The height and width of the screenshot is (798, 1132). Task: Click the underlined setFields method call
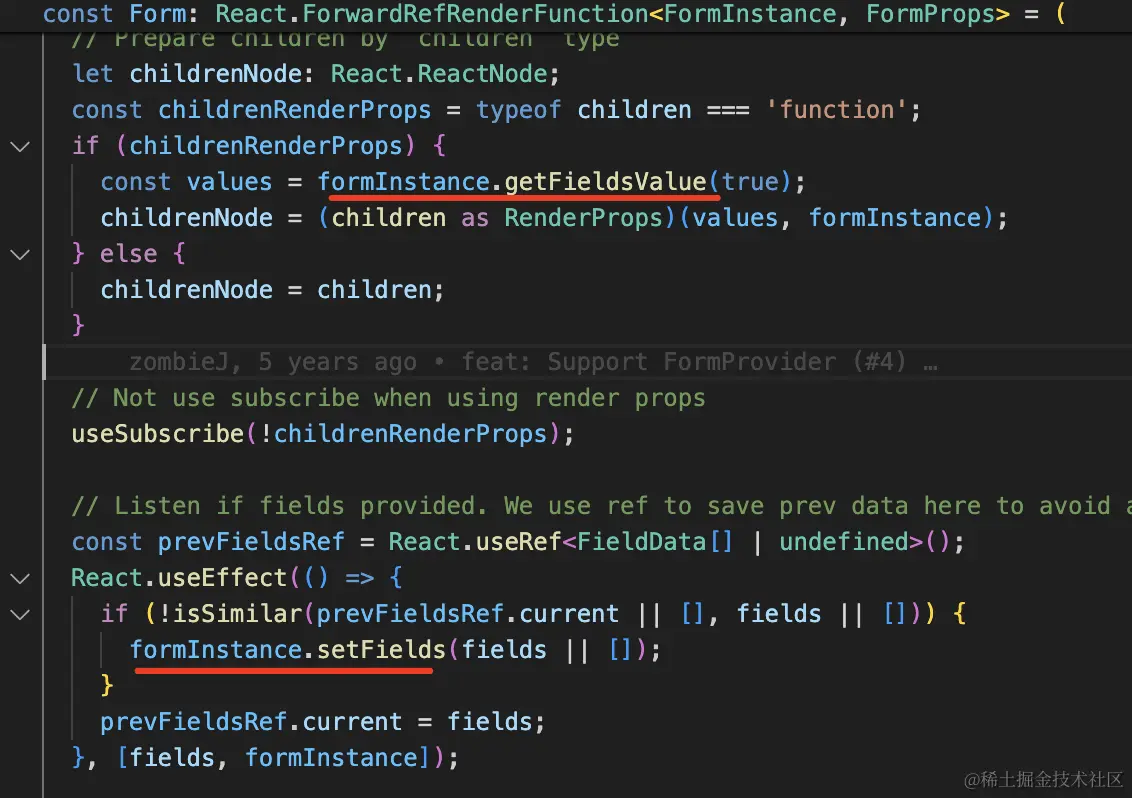[x=381, y=650]
